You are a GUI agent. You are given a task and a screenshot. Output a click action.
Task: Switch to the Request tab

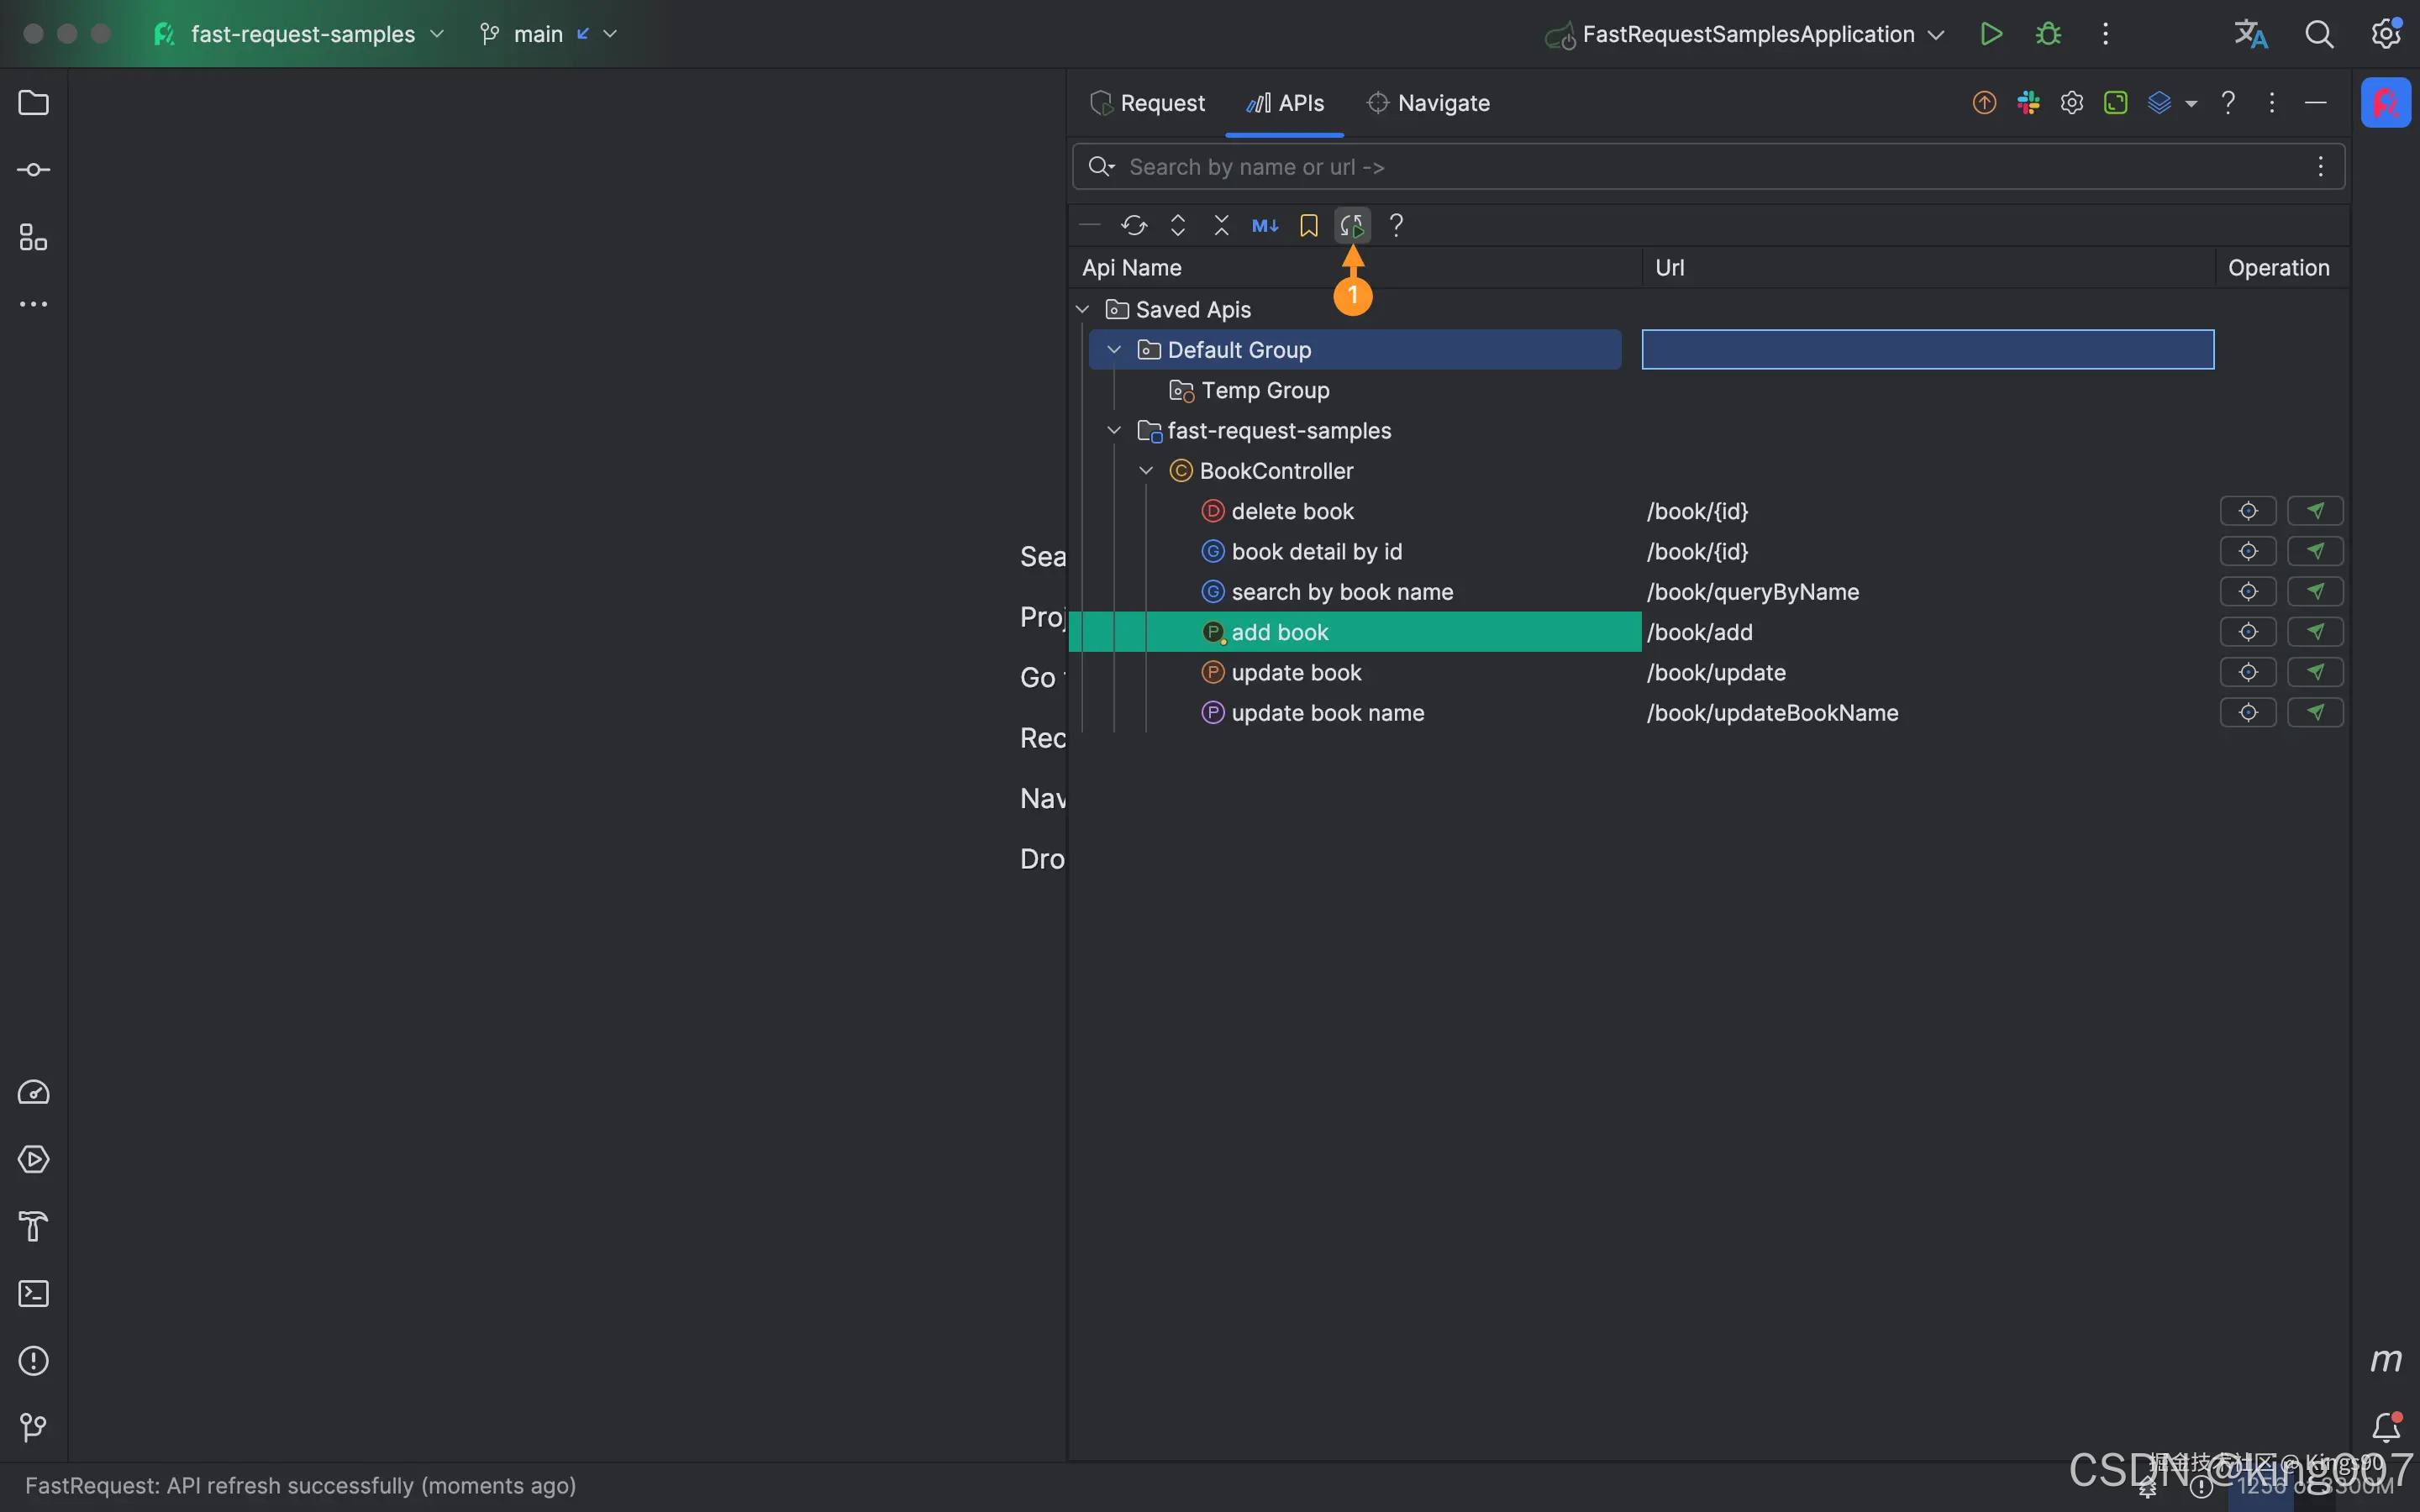pyautogui.click(x=1147, y=103)
